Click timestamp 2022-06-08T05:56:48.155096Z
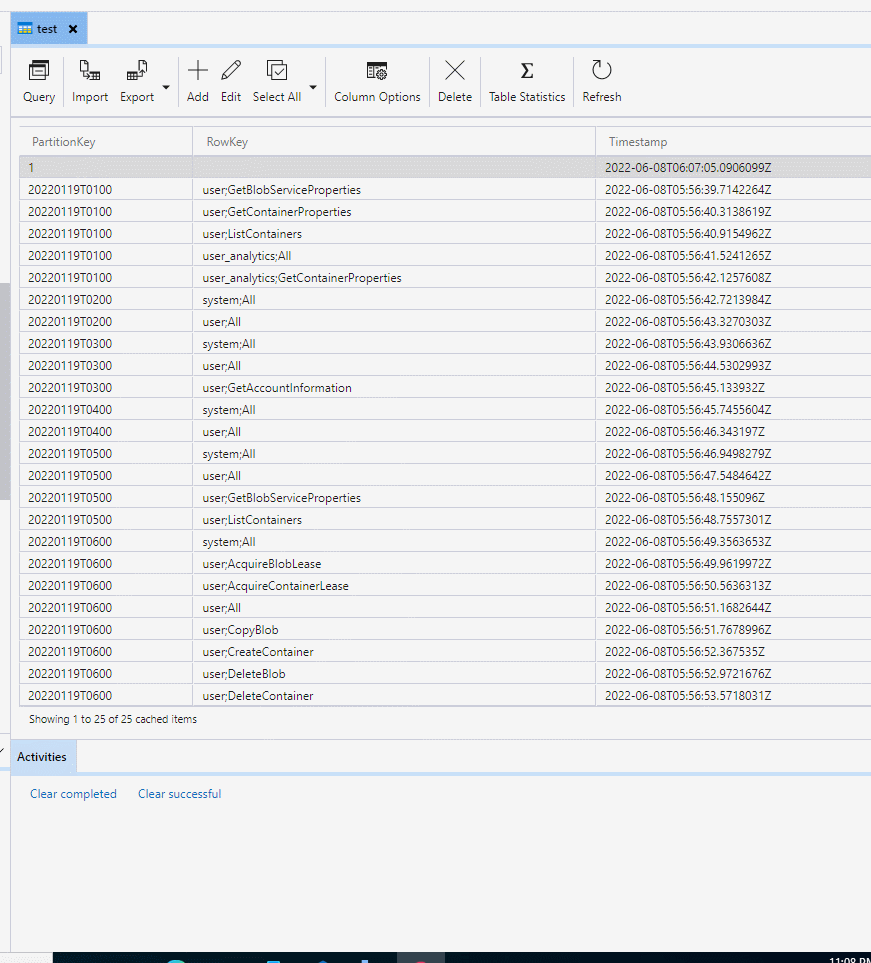This screenshot has height=963, width=871. (685, 498)
